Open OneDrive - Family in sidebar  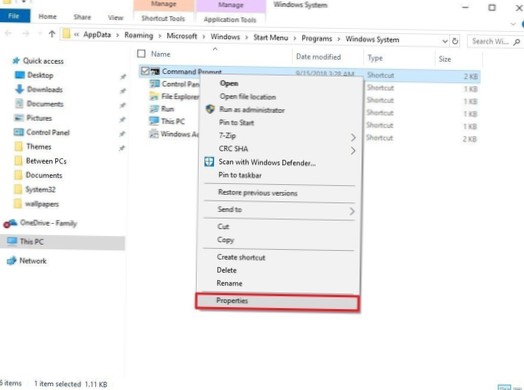[x=48, y=223]
